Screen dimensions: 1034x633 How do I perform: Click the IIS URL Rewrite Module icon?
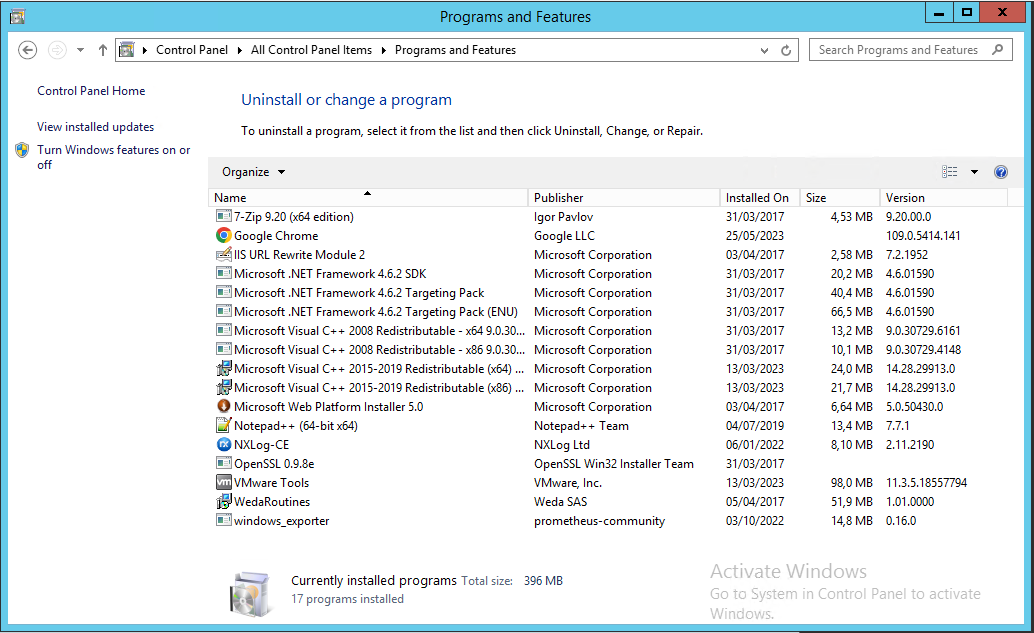click(x=224, y=255)
